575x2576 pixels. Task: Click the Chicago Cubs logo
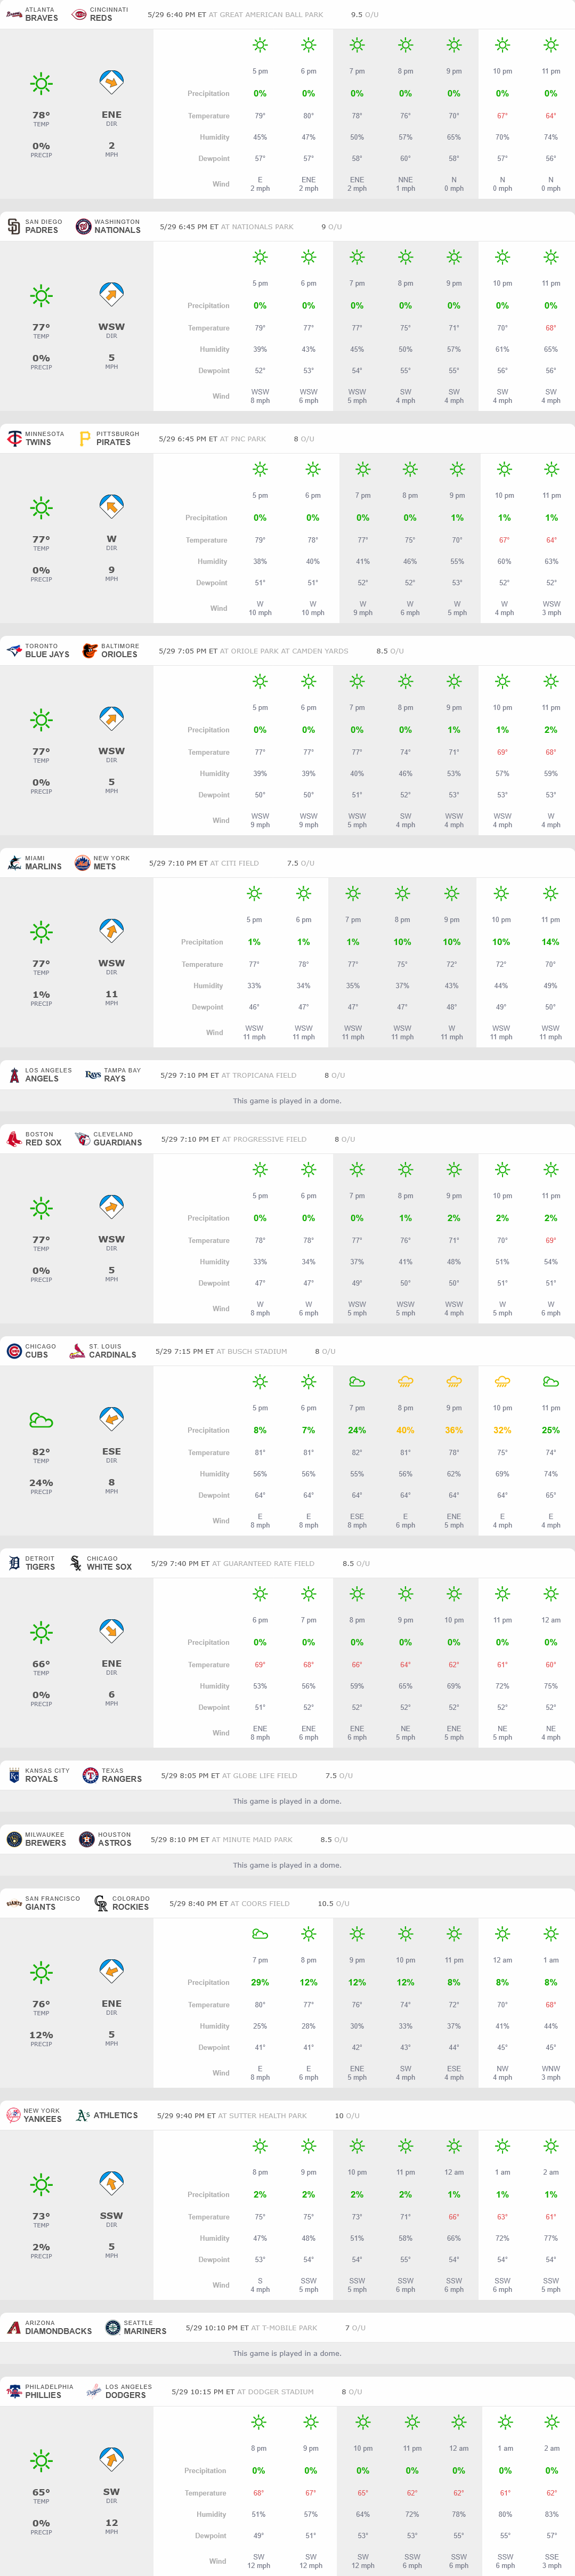(x=14, y=1351)
